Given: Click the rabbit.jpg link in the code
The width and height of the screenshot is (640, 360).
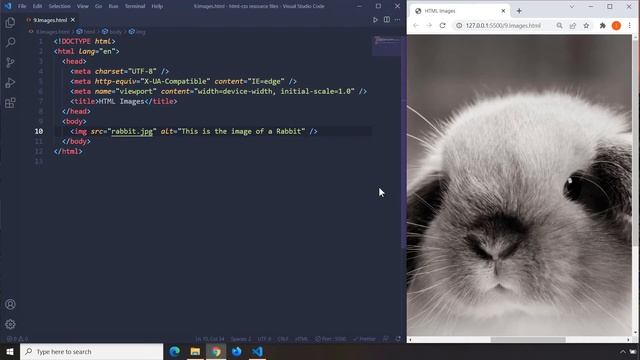Looking at the screenshot, I should pos(132,131).
